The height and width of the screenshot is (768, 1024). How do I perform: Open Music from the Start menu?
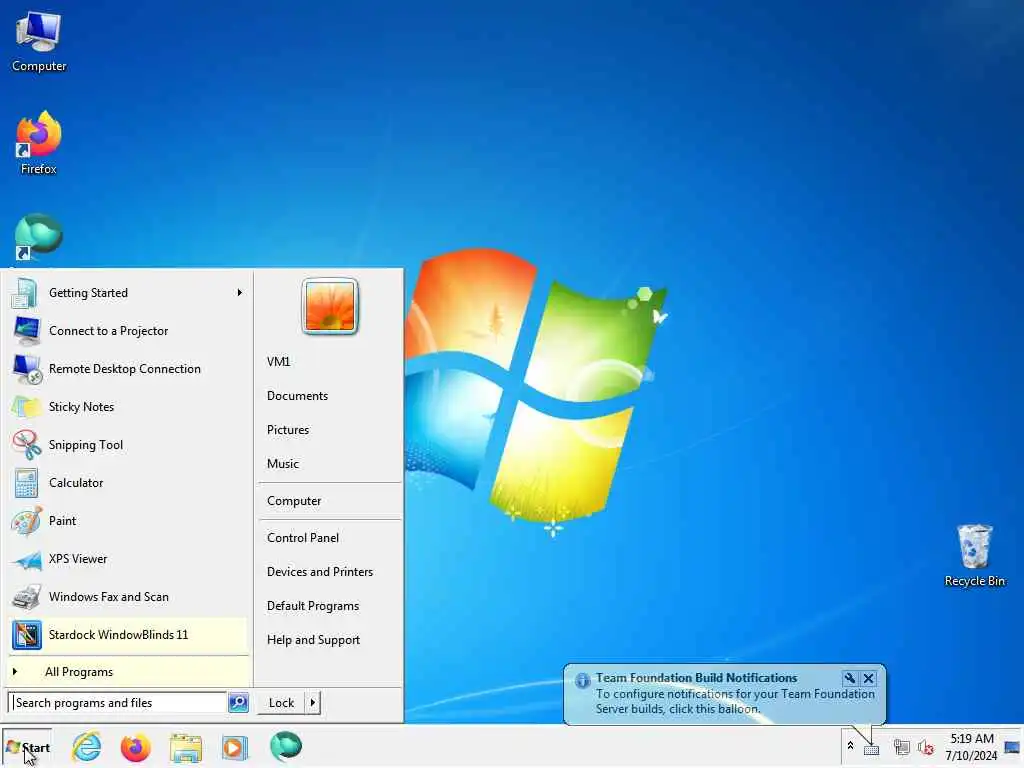(283, 464)
